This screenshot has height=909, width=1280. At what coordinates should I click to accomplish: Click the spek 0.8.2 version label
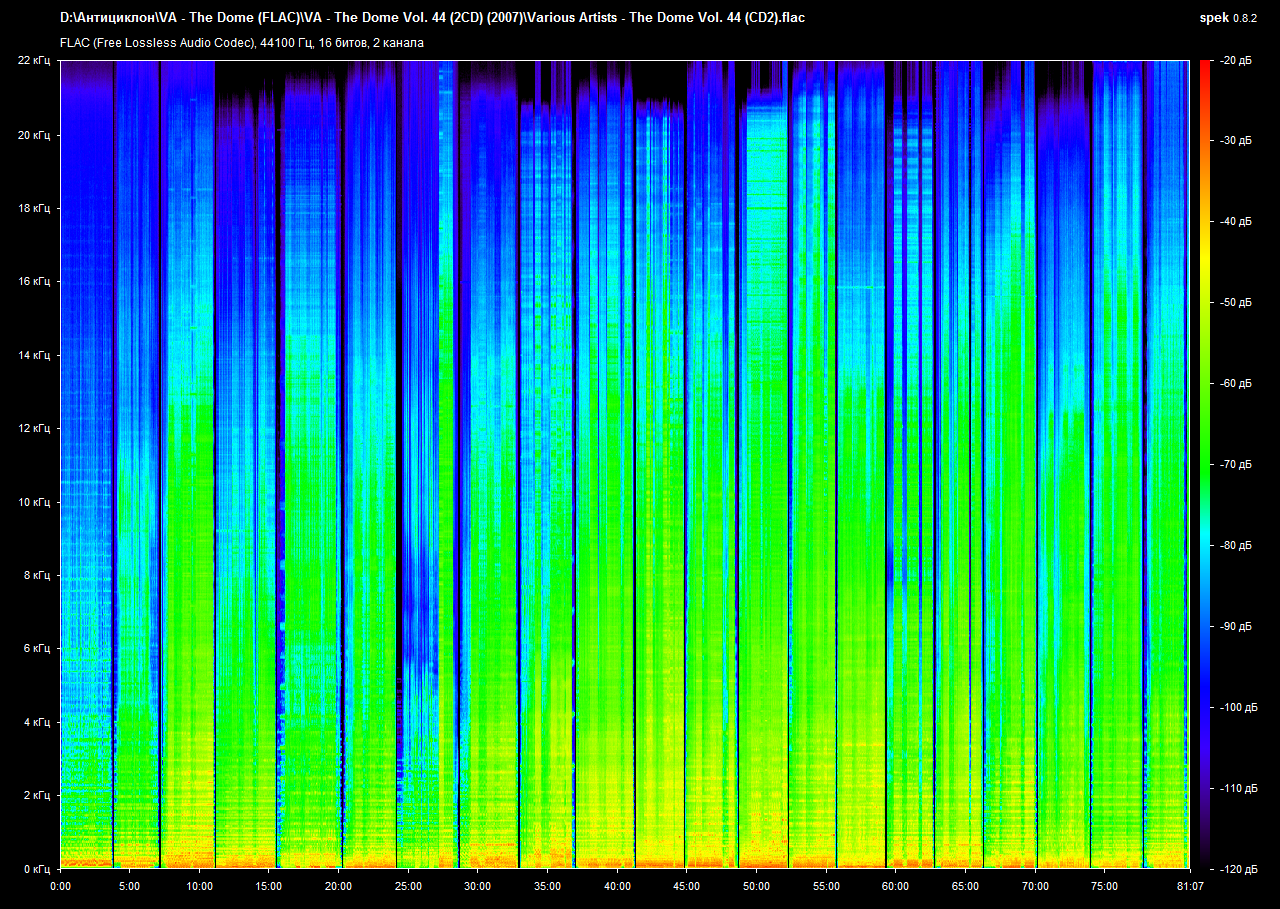[1228, 18]
